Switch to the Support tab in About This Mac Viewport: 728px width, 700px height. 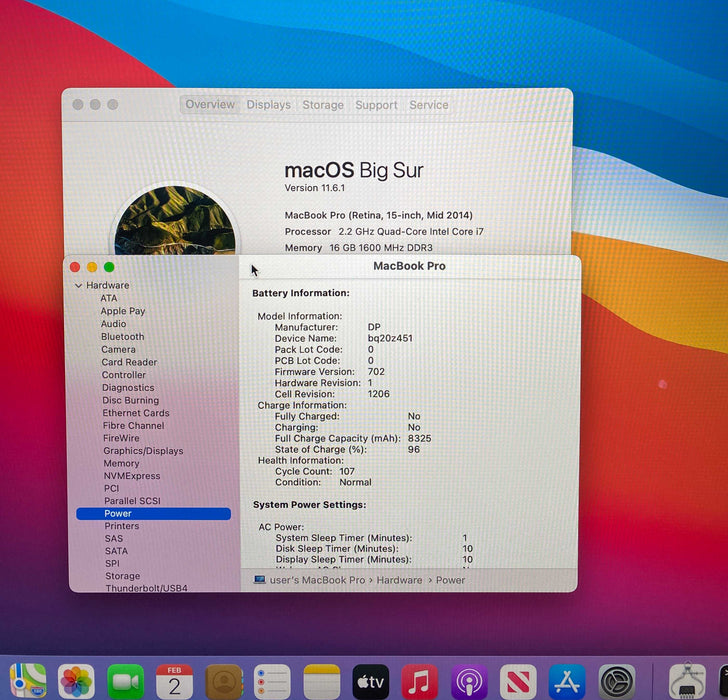click(377, 105)
